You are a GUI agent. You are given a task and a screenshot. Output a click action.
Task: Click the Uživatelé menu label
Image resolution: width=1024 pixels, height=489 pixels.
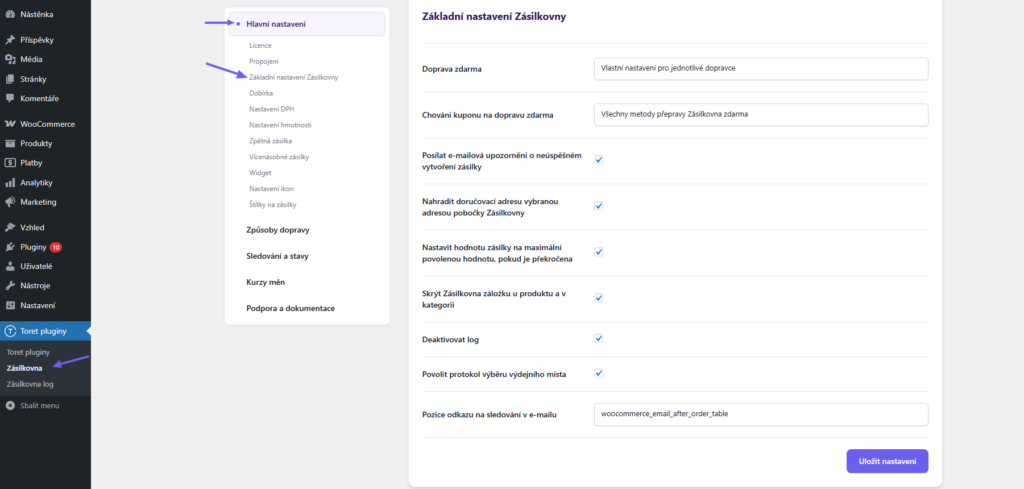(36, 266)
